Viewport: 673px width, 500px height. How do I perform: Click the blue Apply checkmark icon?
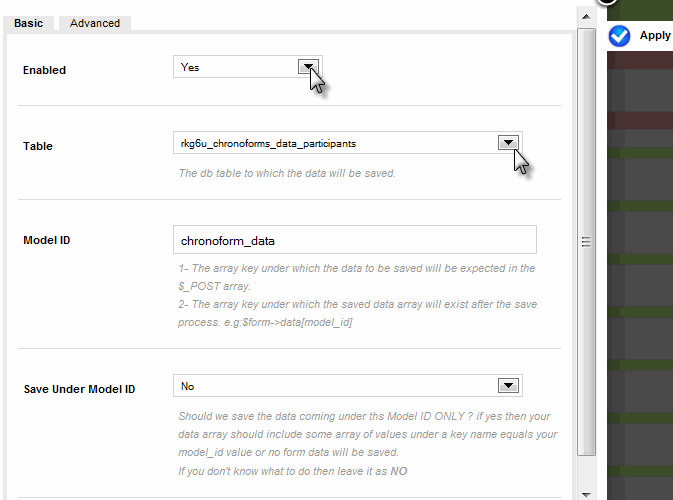619,36
